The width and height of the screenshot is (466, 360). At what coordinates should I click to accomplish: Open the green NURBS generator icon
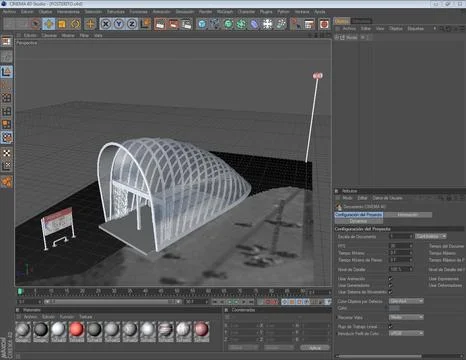tap(228, 24)
